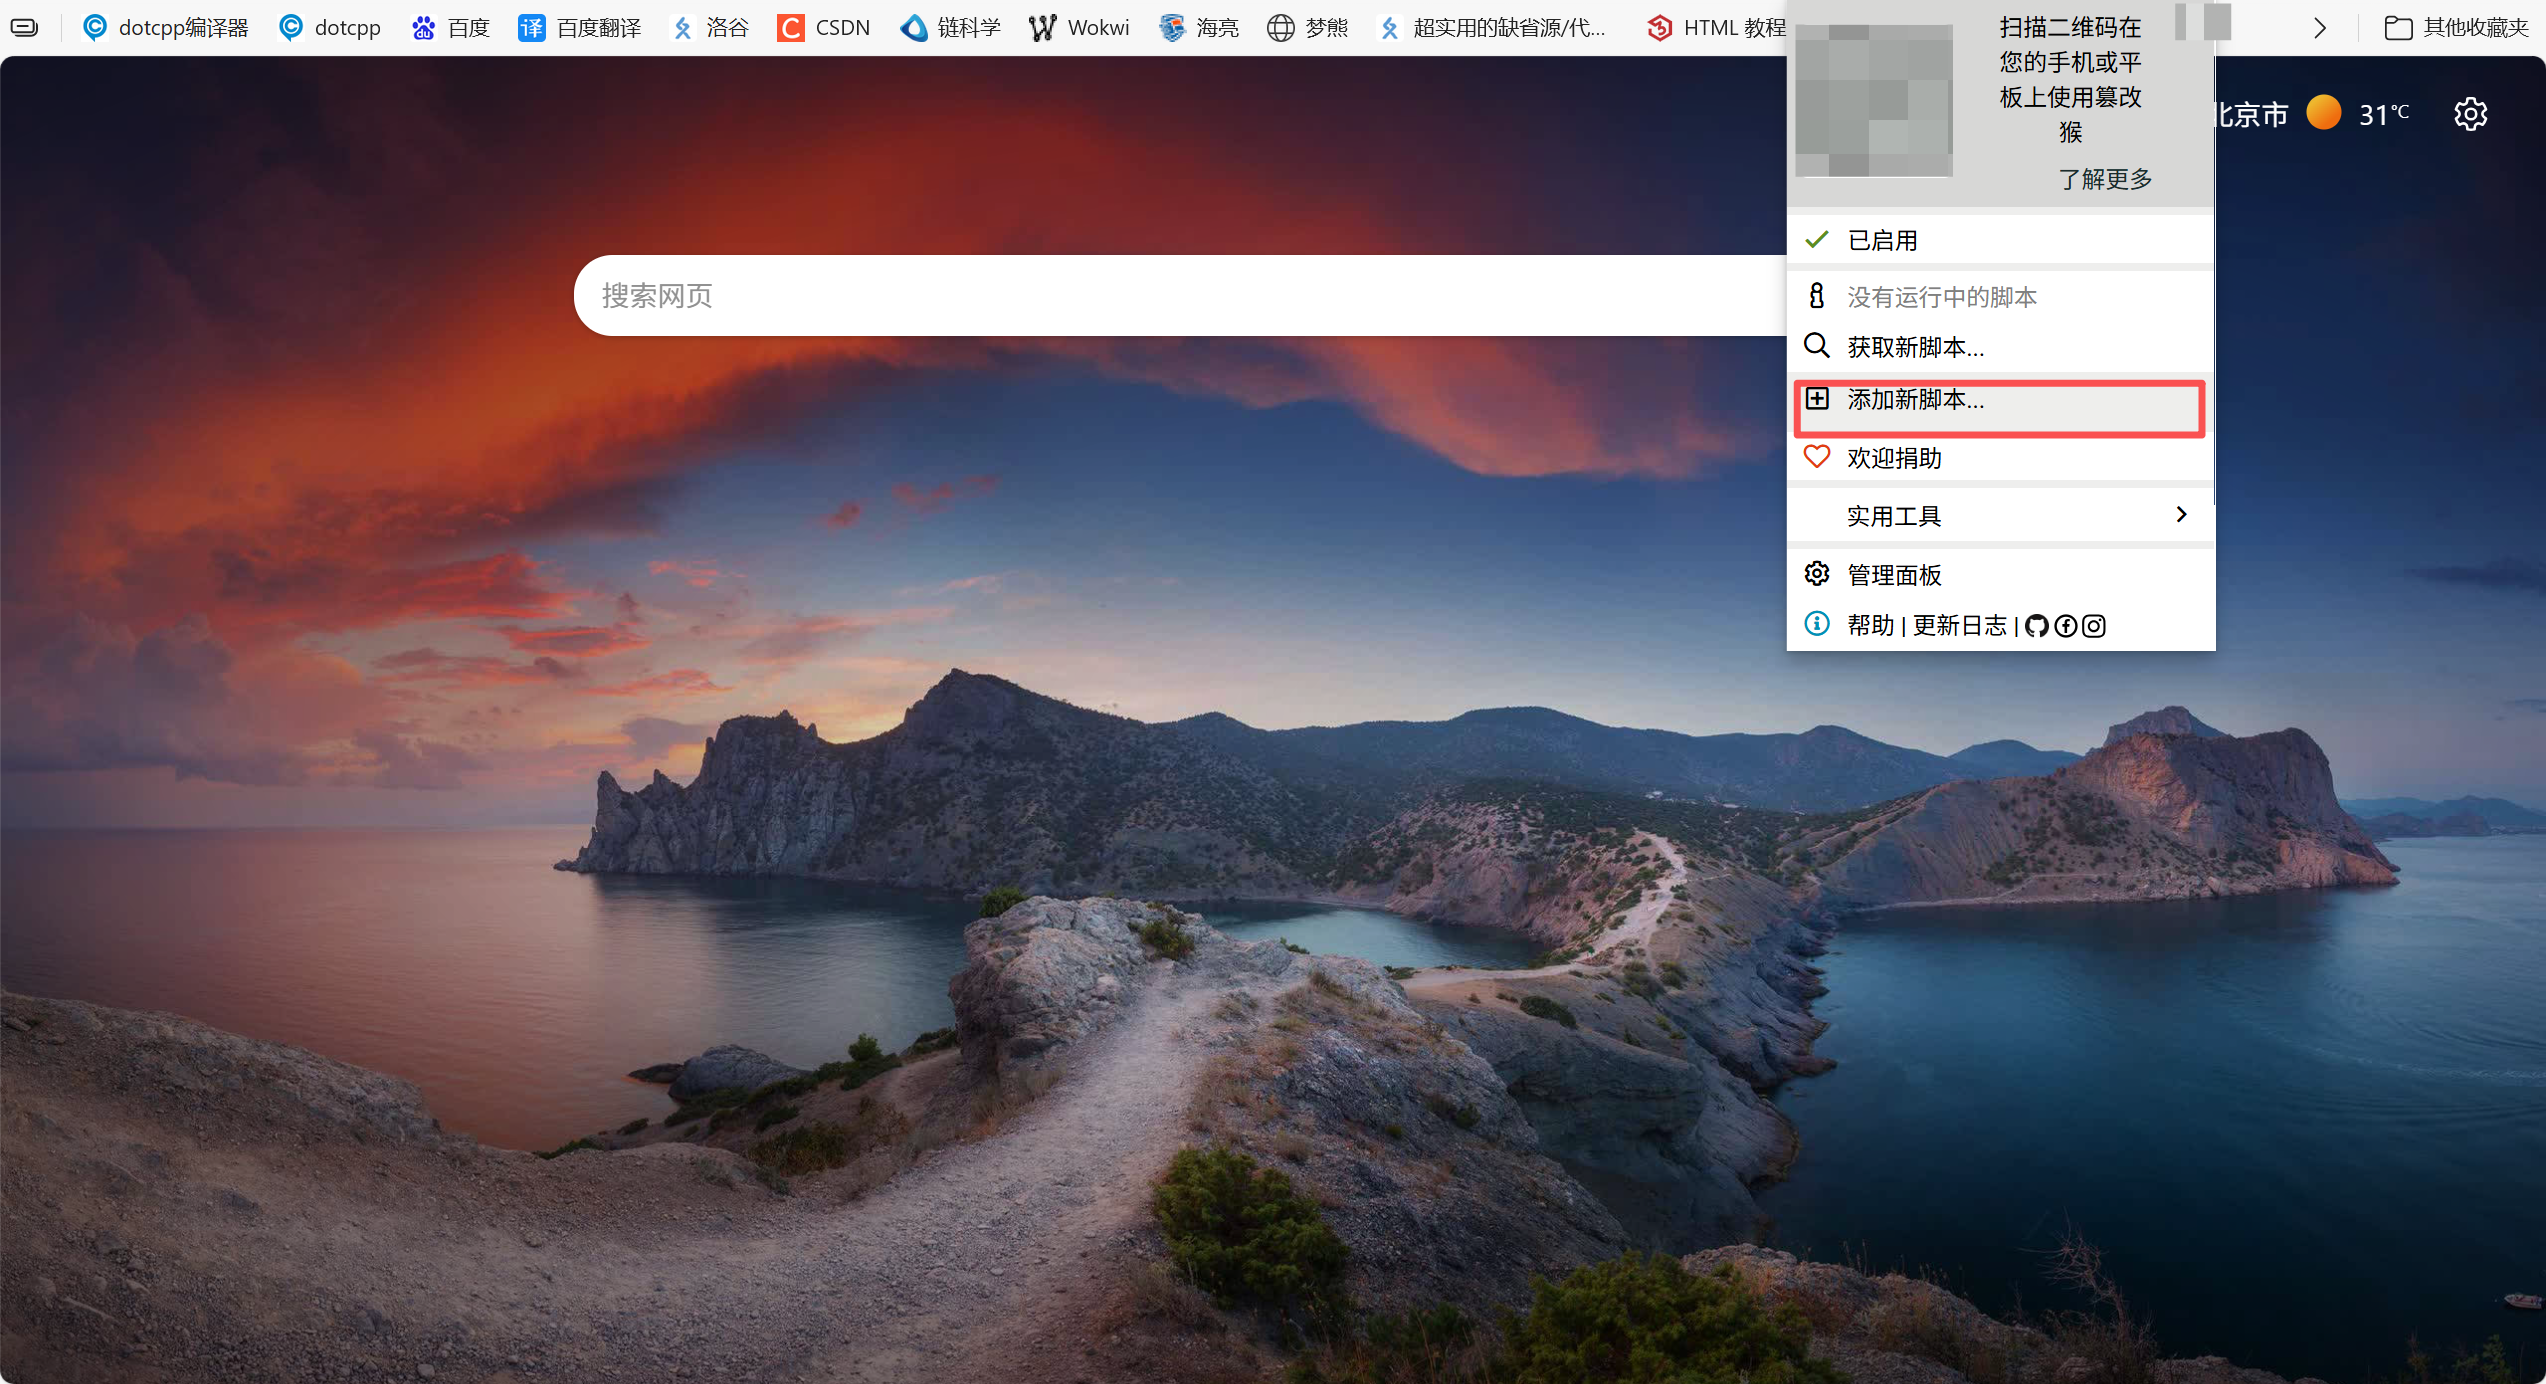Screen dimensions: 2546x1384
Task: Open the 百度翻译 bookmark
Action: click(579, 27)
